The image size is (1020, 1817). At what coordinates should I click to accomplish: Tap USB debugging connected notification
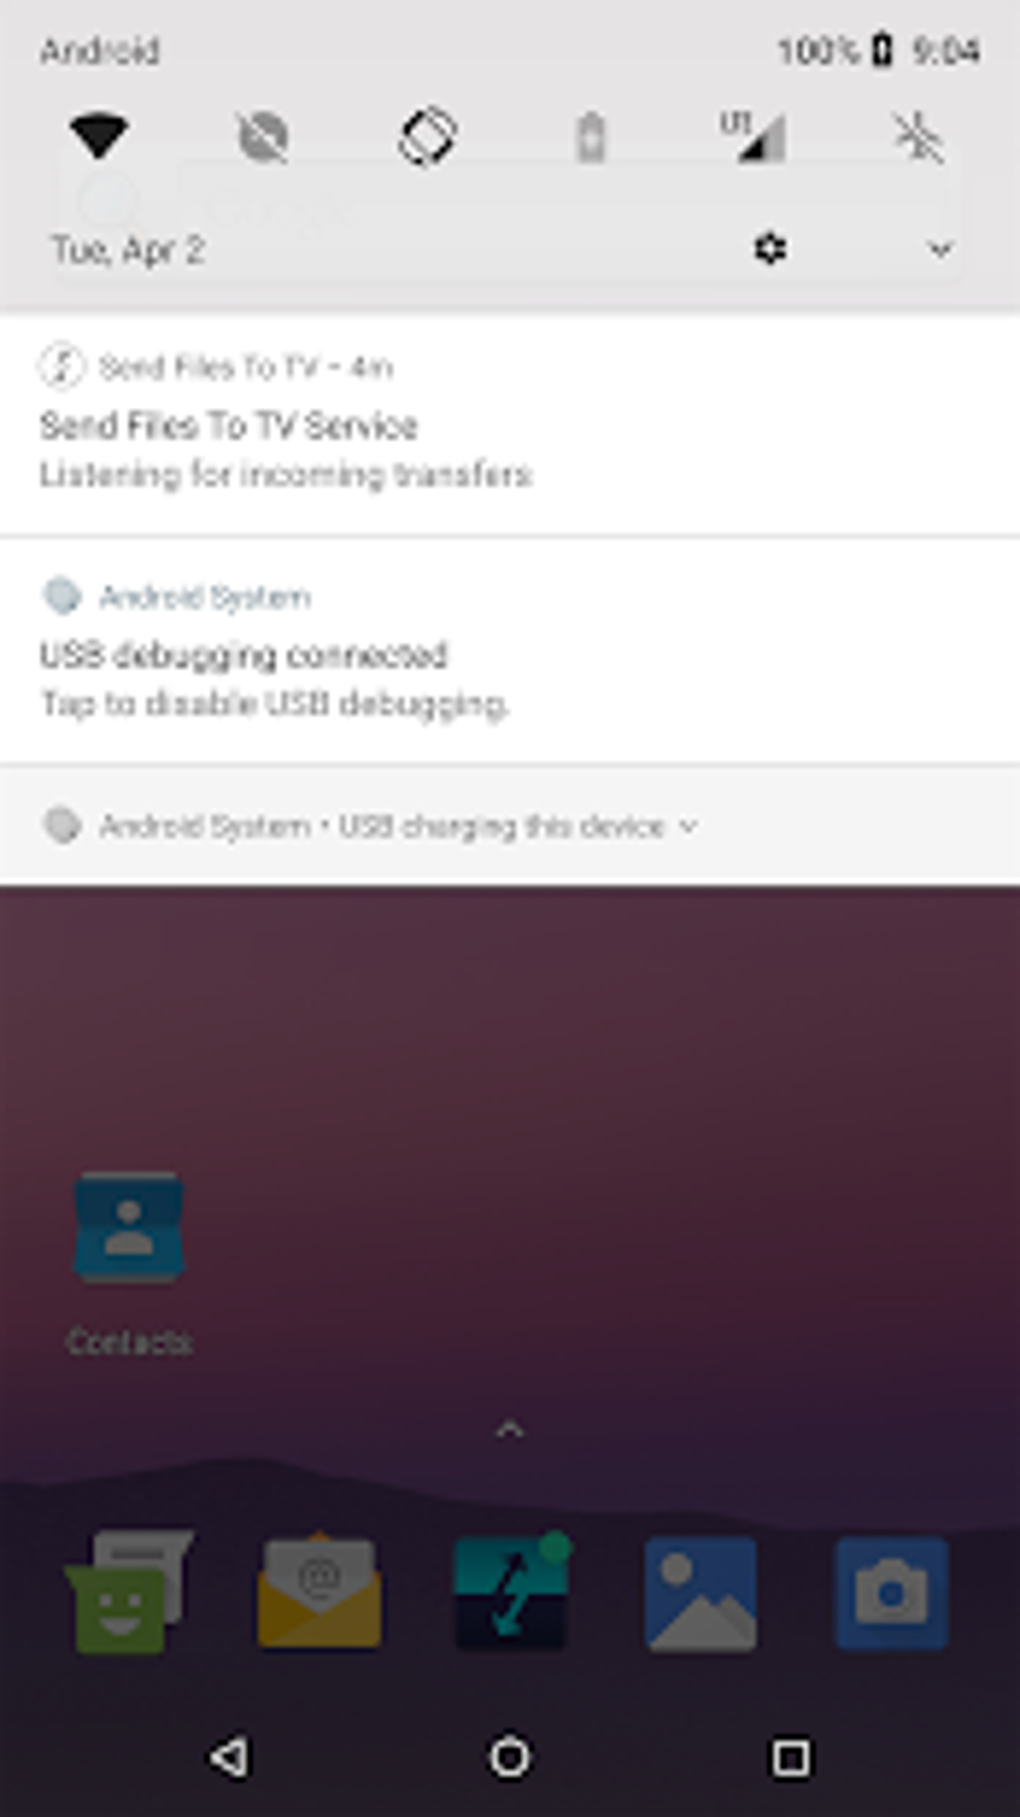510,650
